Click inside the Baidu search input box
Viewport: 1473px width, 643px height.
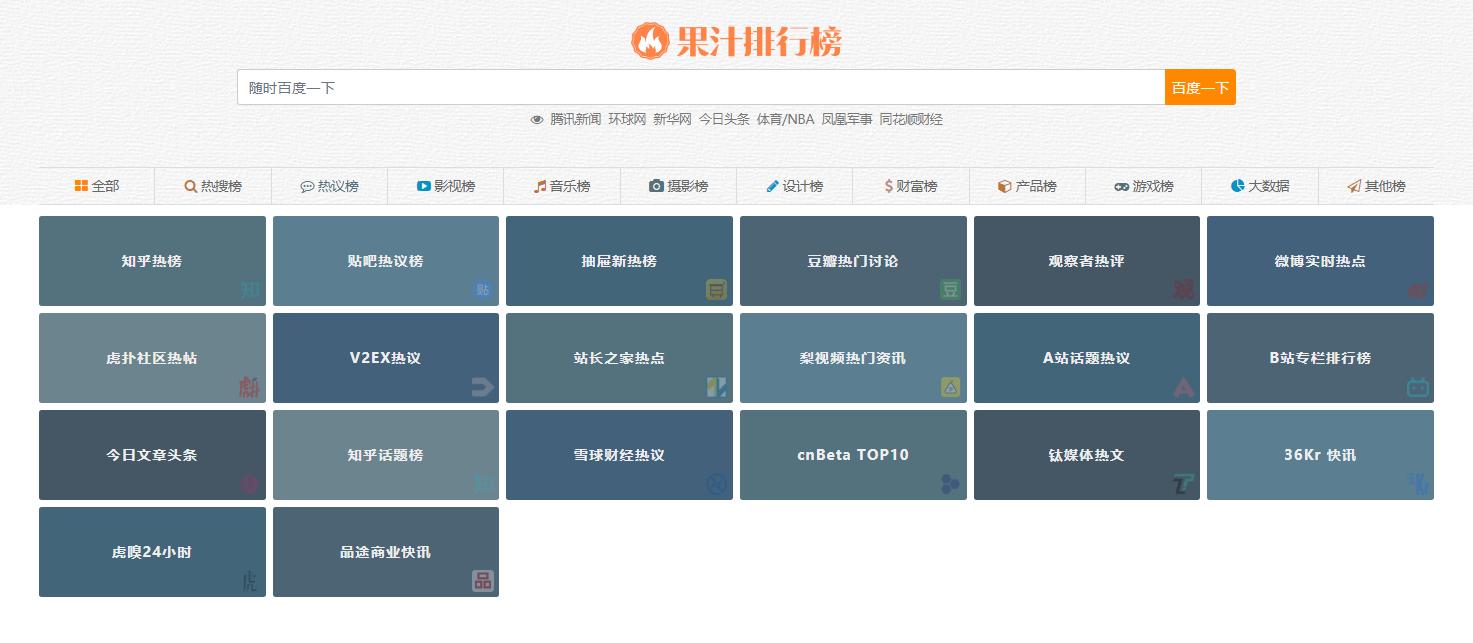pos(700,87)
